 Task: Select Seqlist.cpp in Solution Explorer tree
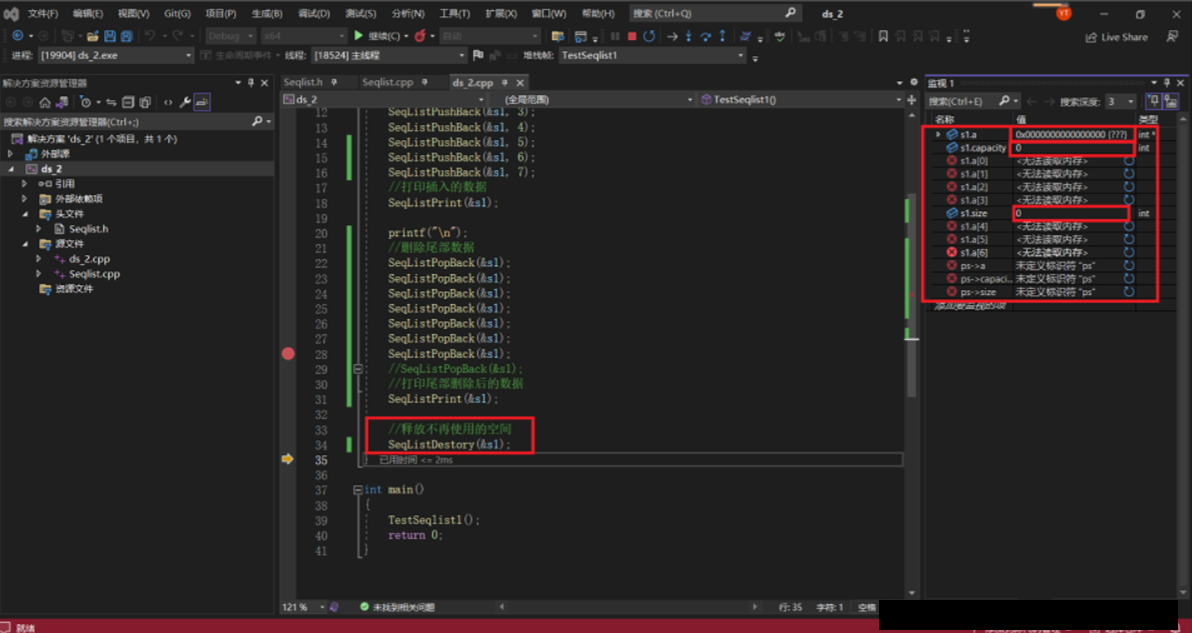[94, 274]
